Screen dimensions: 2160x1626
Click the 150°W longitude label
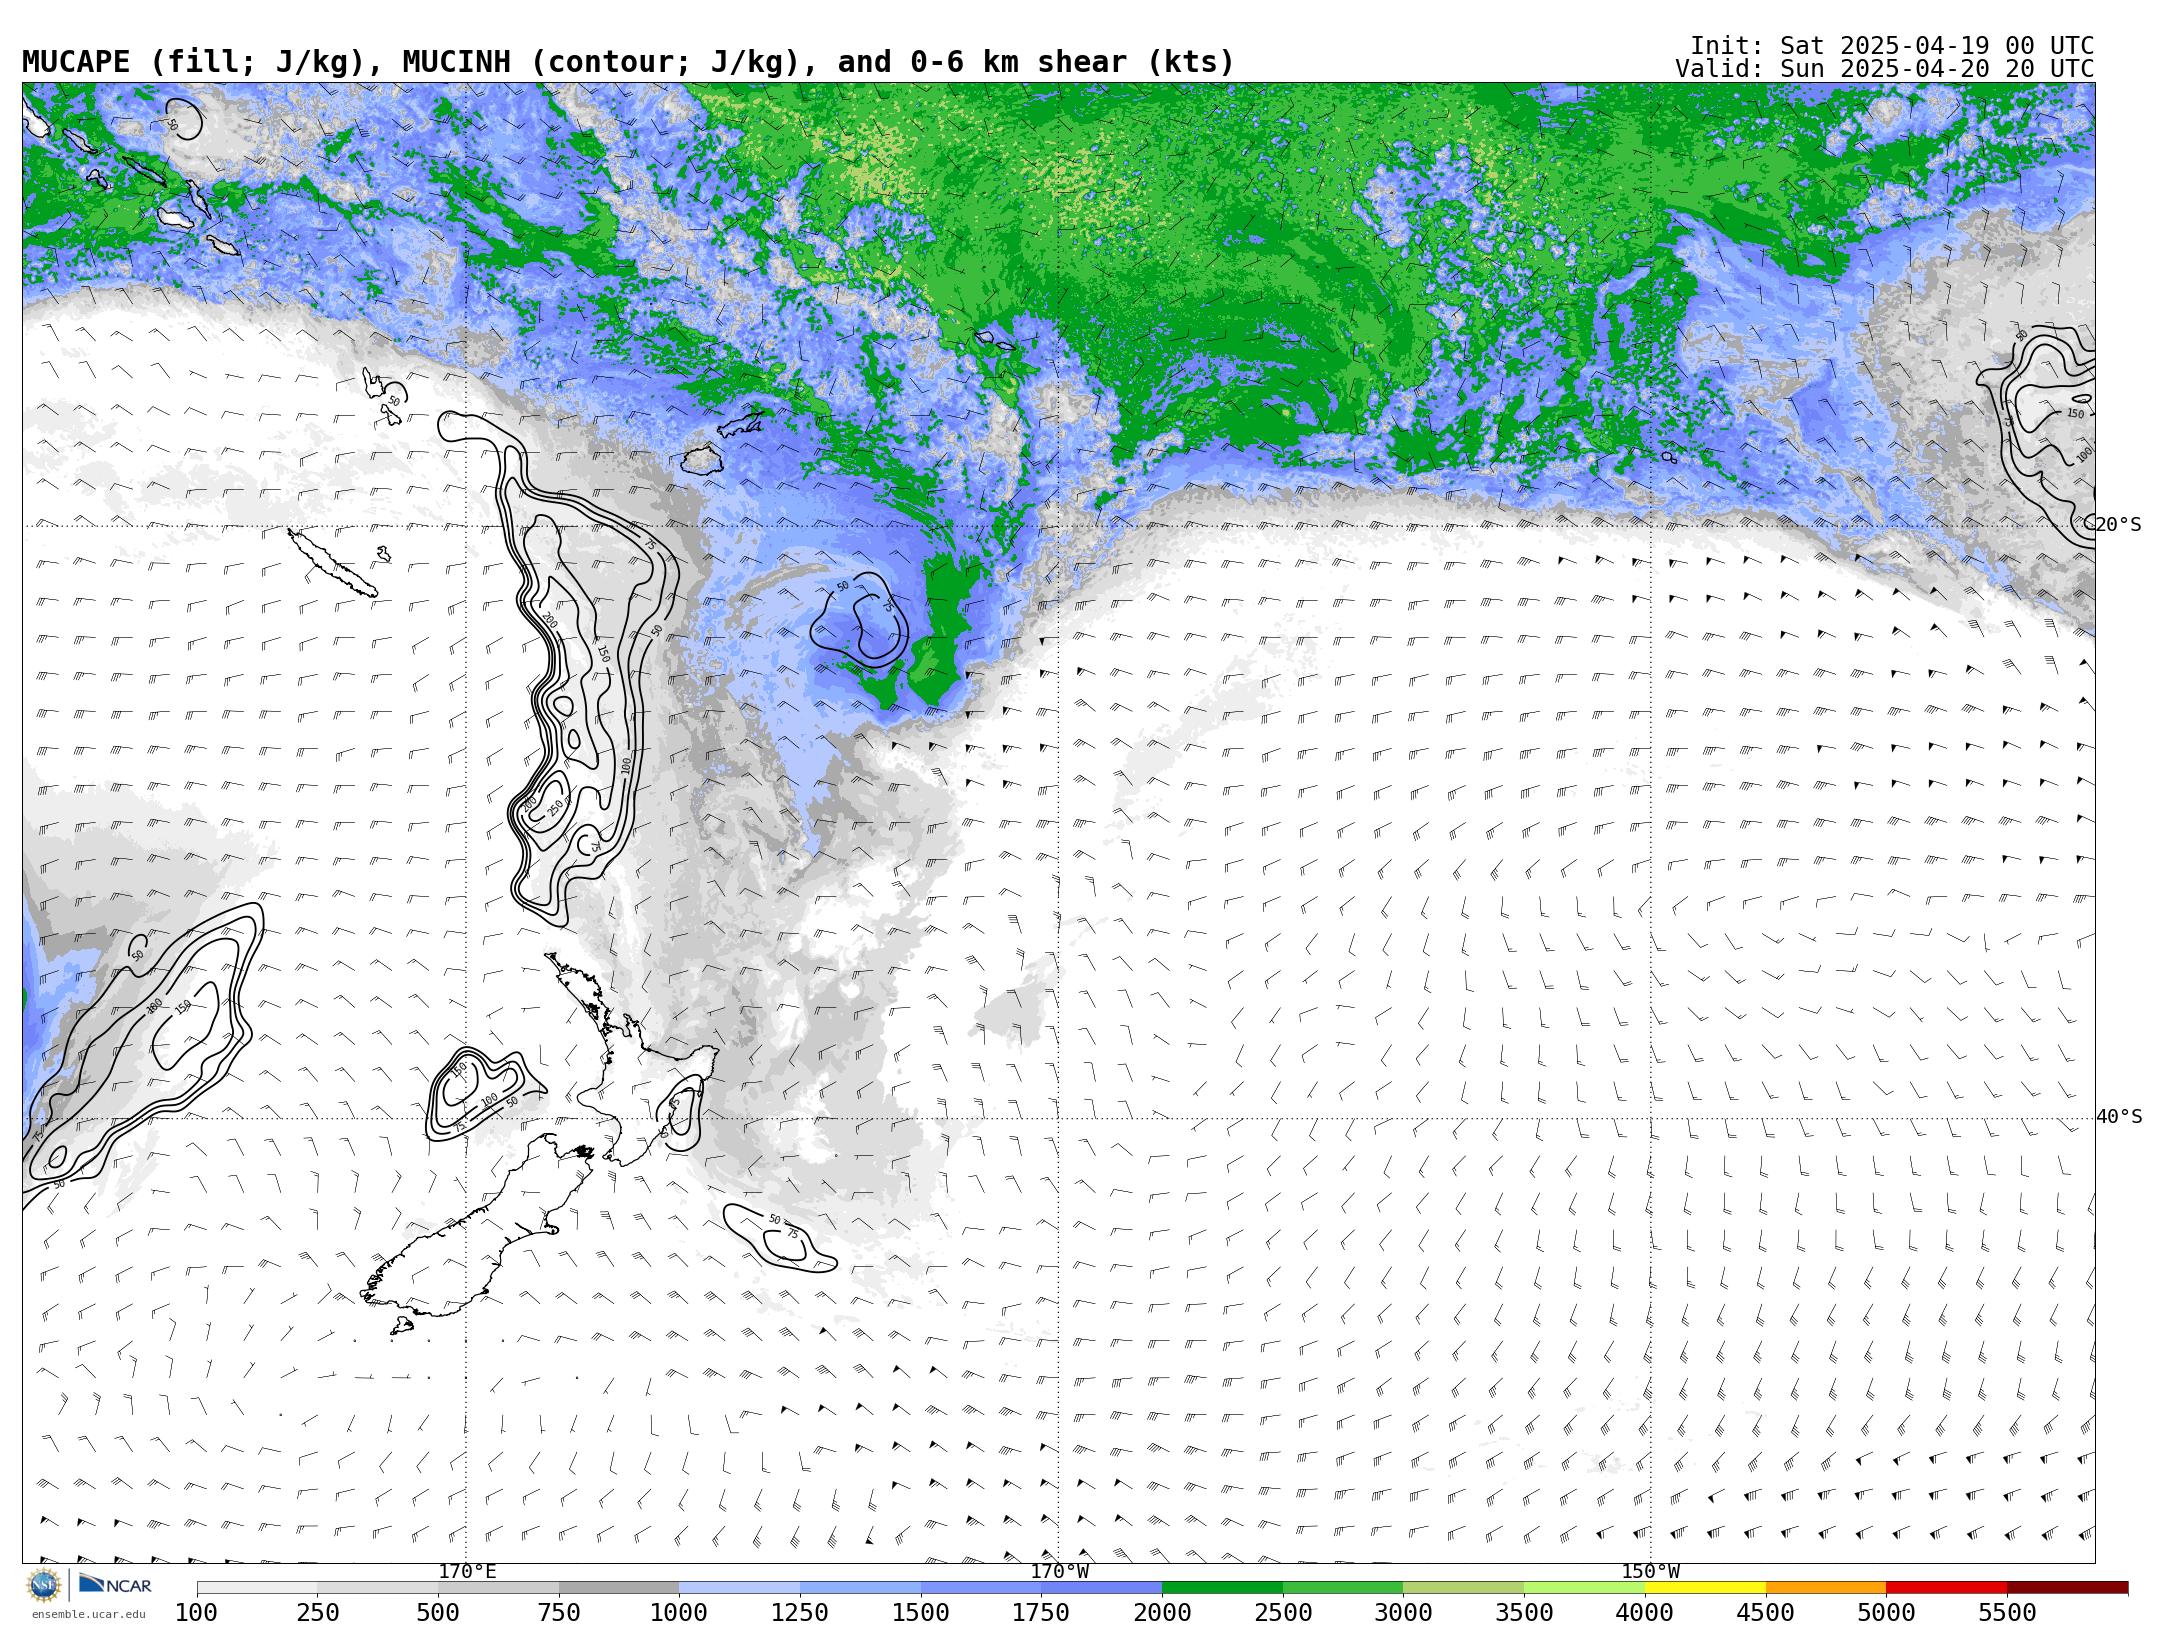point(1650,1572)
